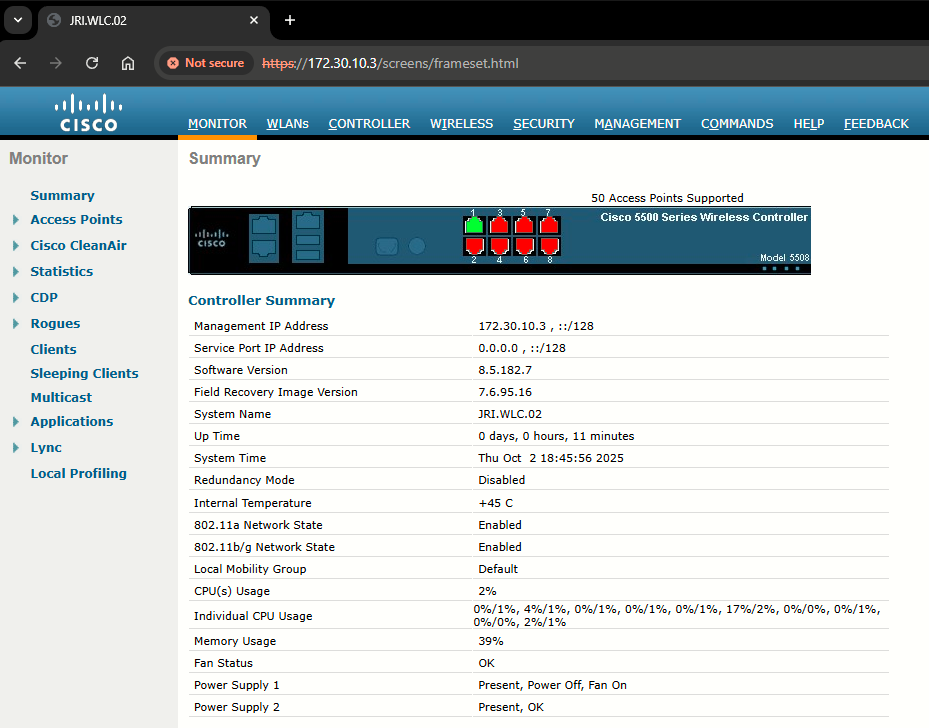Open Sleeping Clients in sidebar
The width and height of the screenshot is (929, 728).
coord(84,373)
